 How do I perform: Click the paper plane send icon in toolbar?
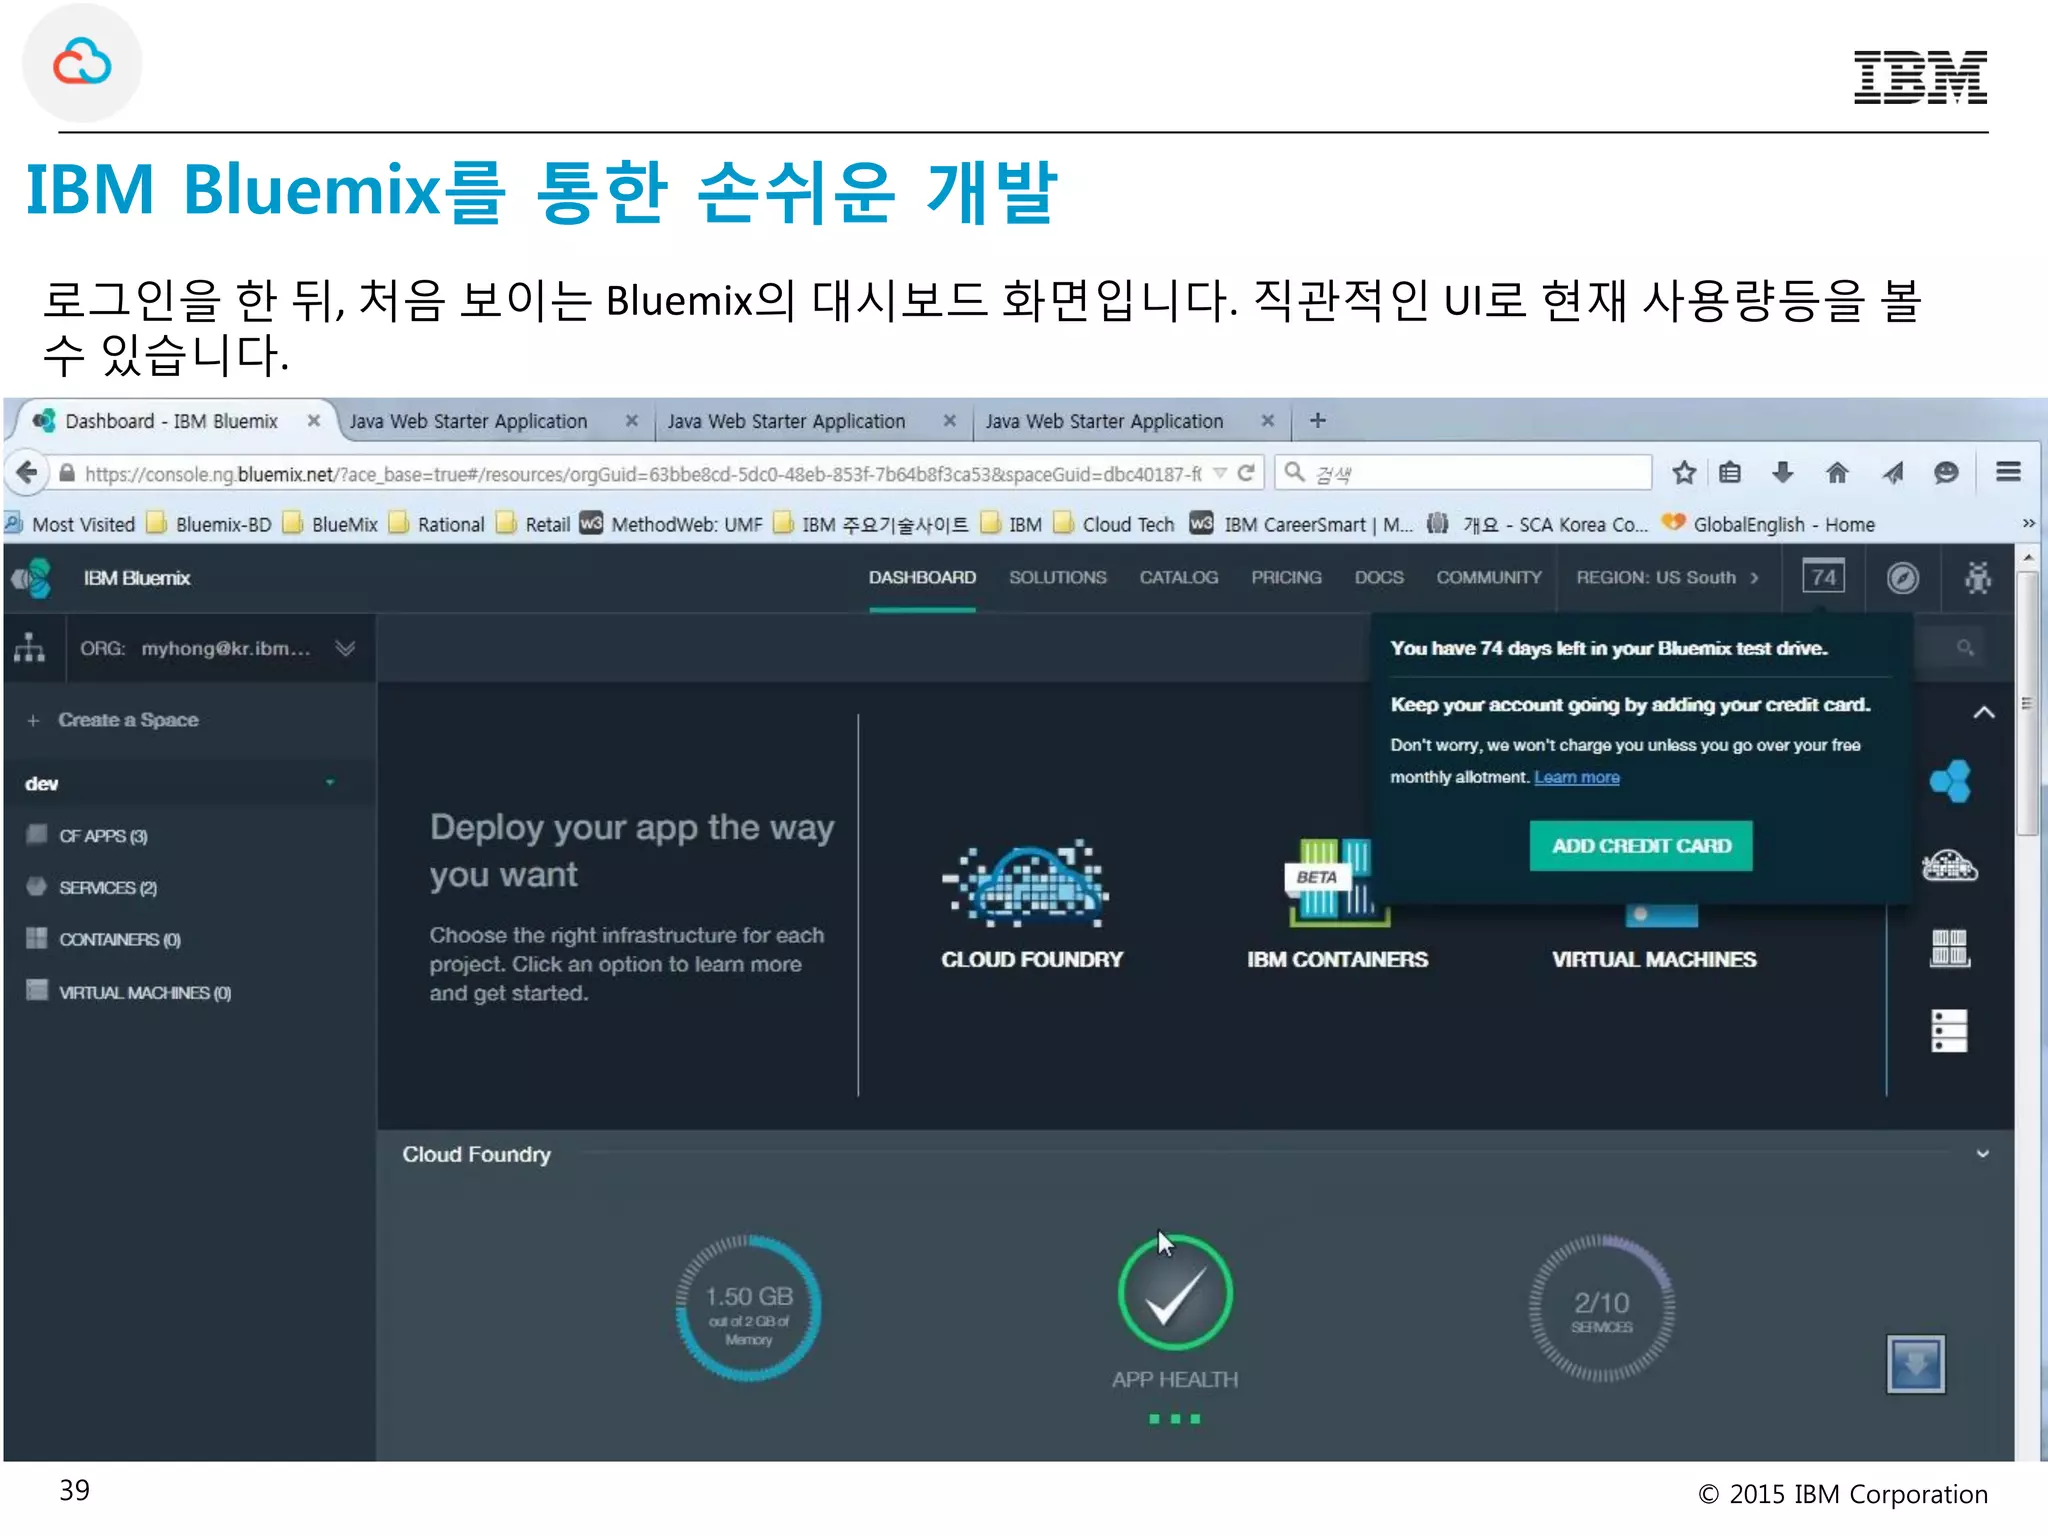(1892, 472)
